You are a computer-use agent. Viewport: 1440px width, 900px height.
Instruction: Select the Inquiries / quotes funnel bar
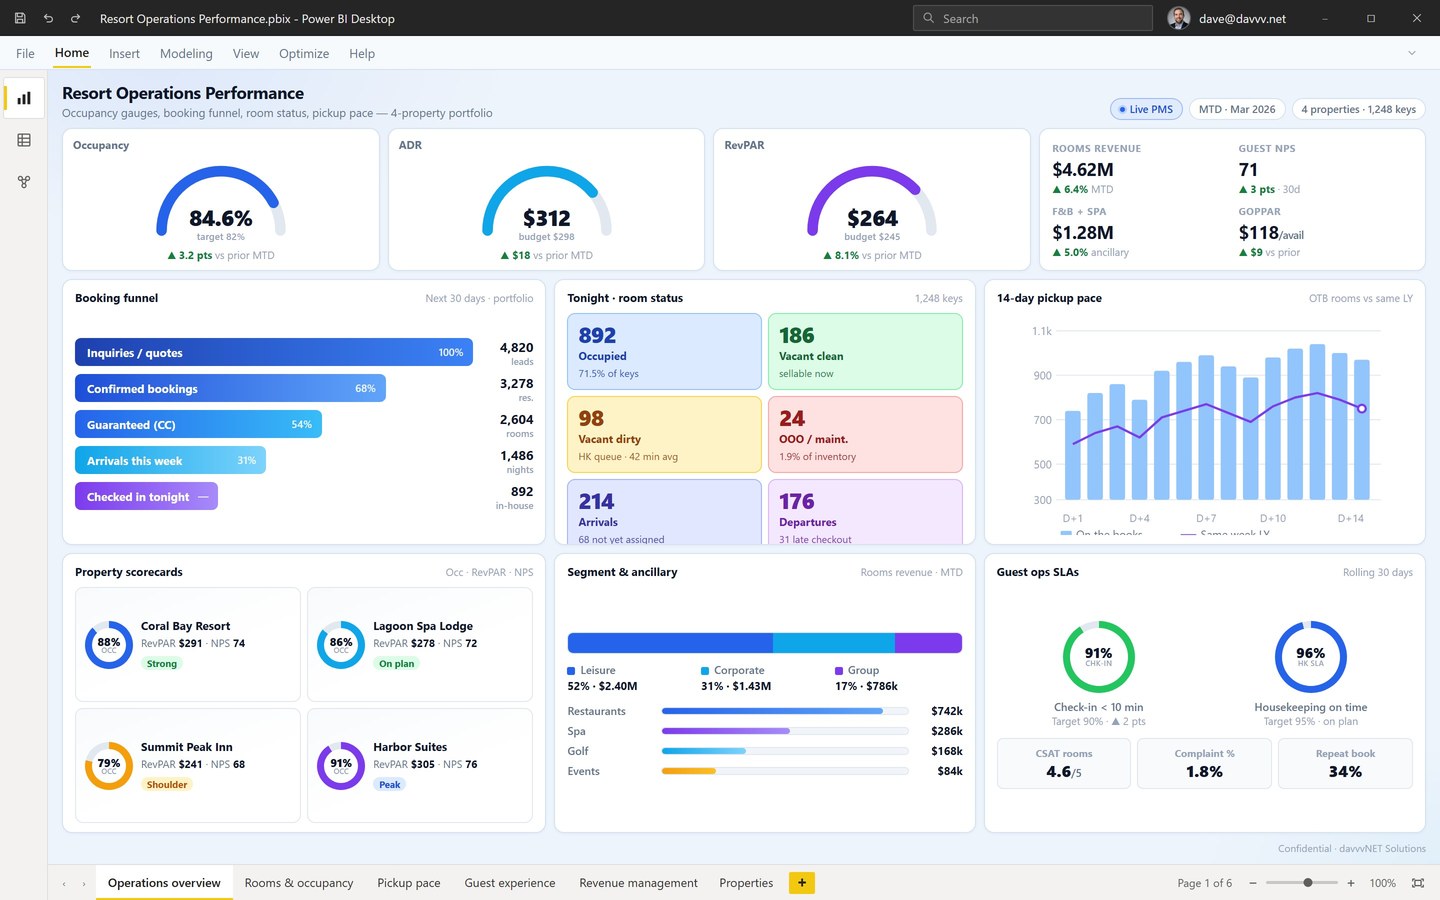[274, 352]
